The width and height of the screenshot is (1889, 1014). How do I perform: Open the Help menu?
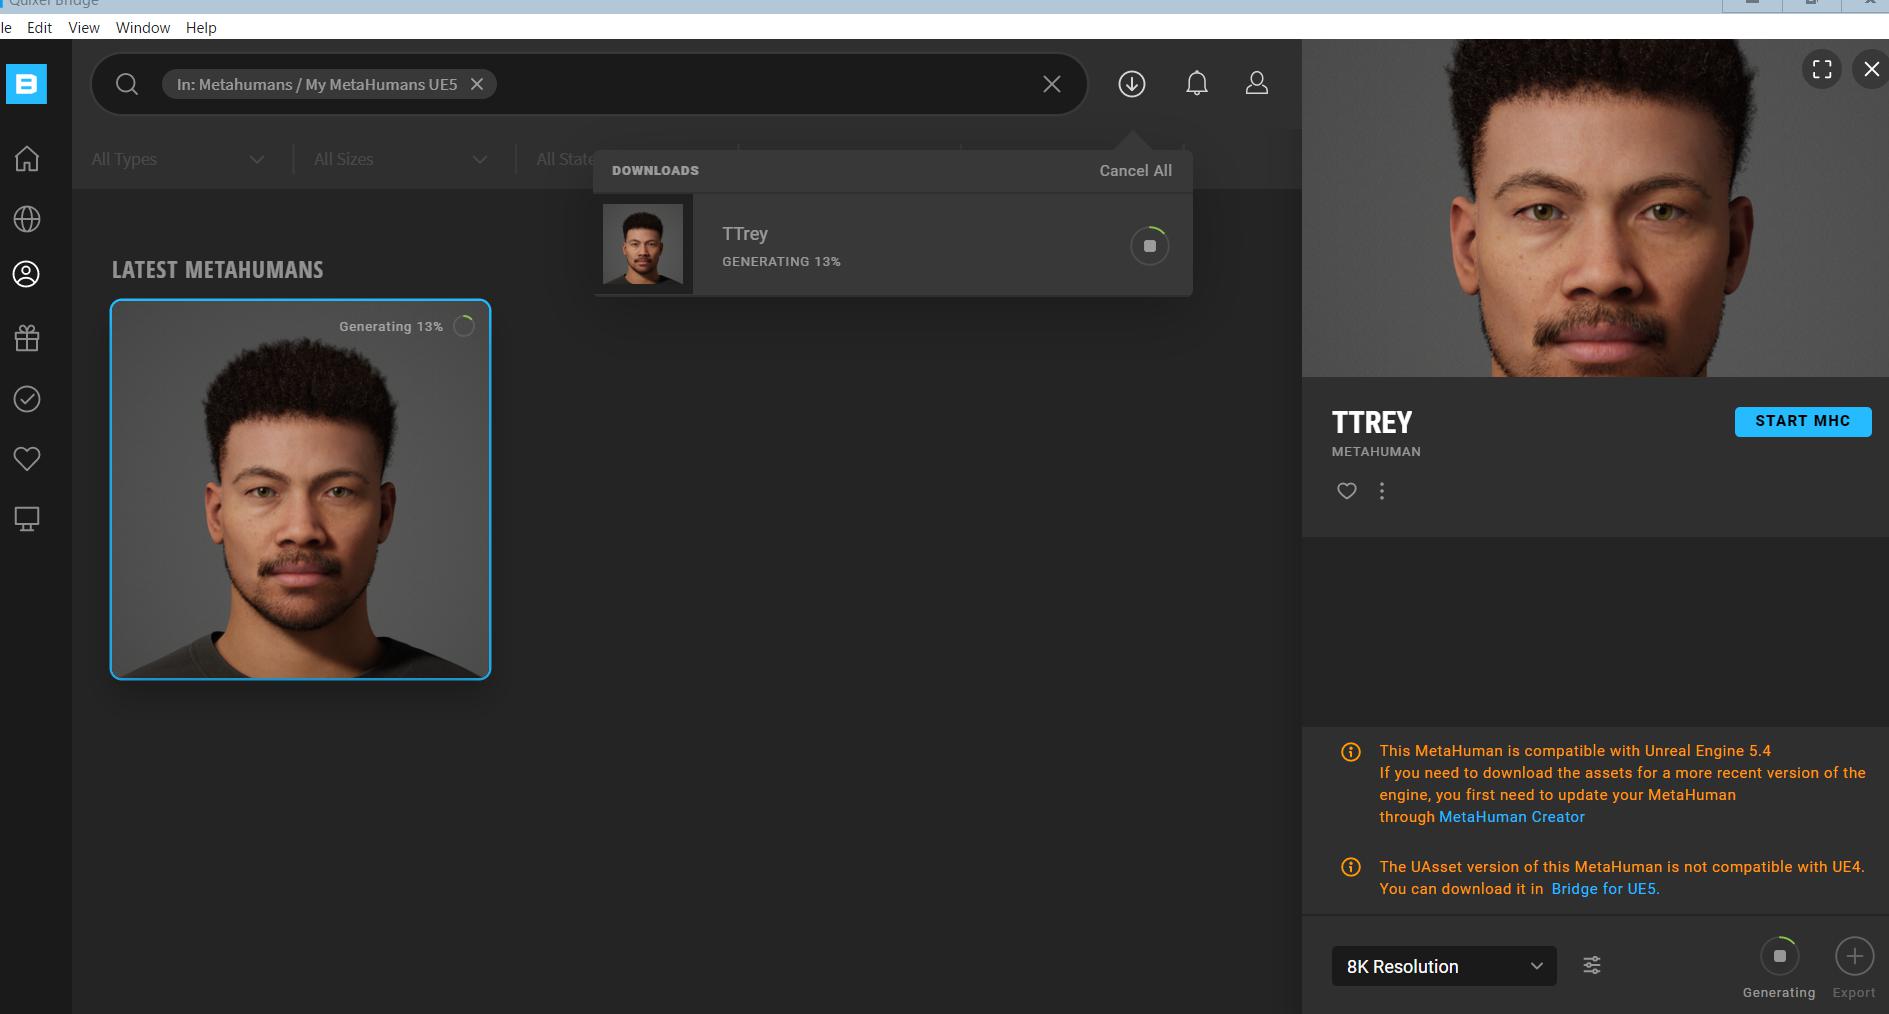(201, 28)
